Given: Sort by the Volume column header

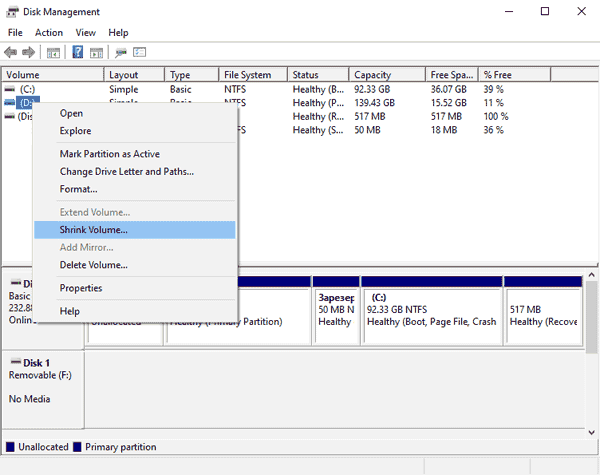Looking at the screenshot, I should click(53, 75).
